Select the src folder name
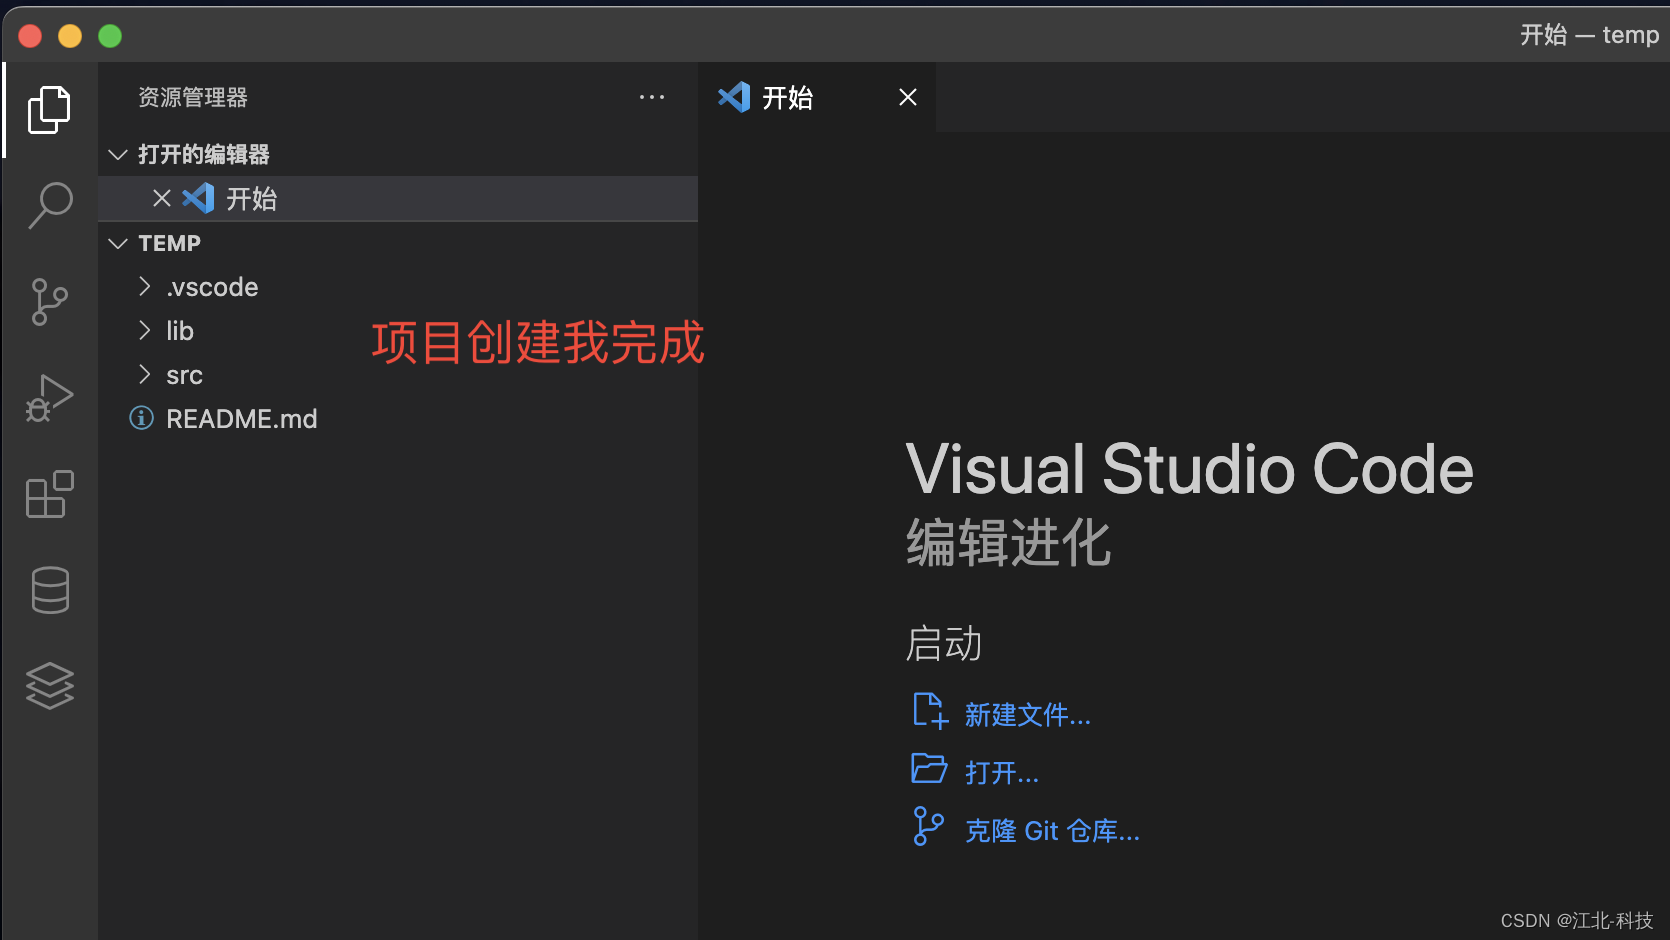The height and width of the screenshot is (940, 1670). 184,375
